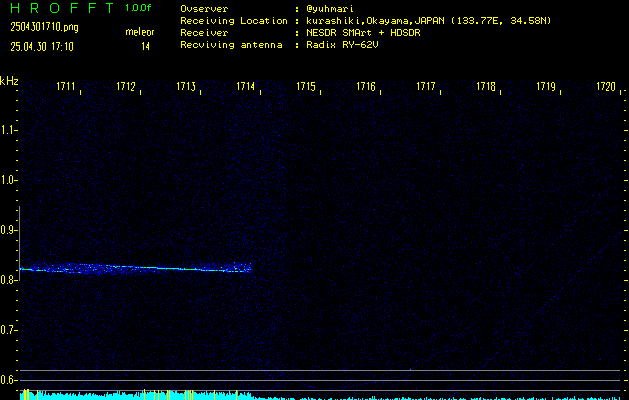The height and width of the screenshot is (400, 629).
Task: Click the 1720 time marker
Action: [606, 87]
